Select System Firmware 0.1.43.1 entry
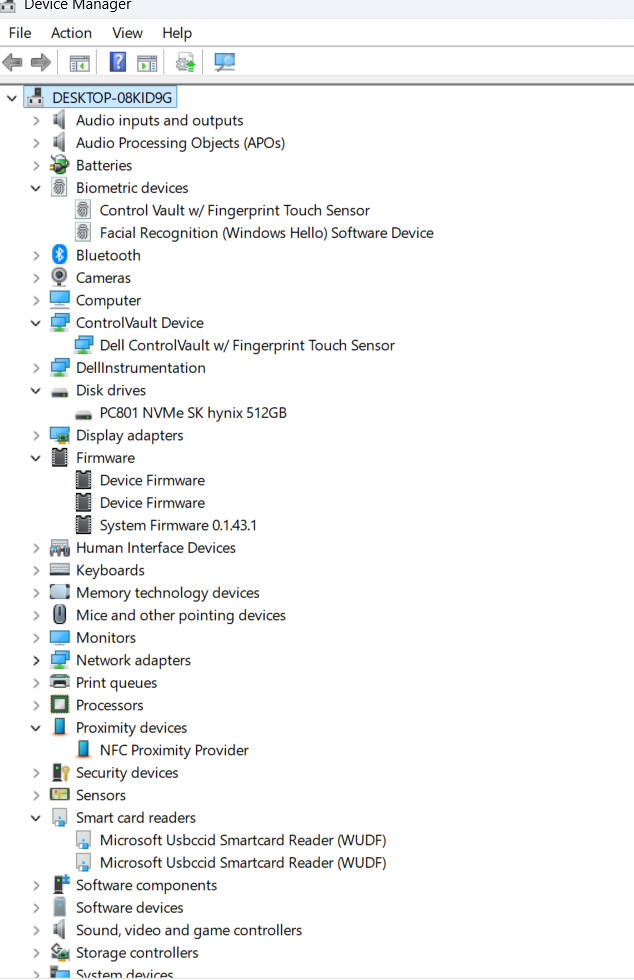The height and width of the screenshot is (980, 634). [x=178, y=526]
